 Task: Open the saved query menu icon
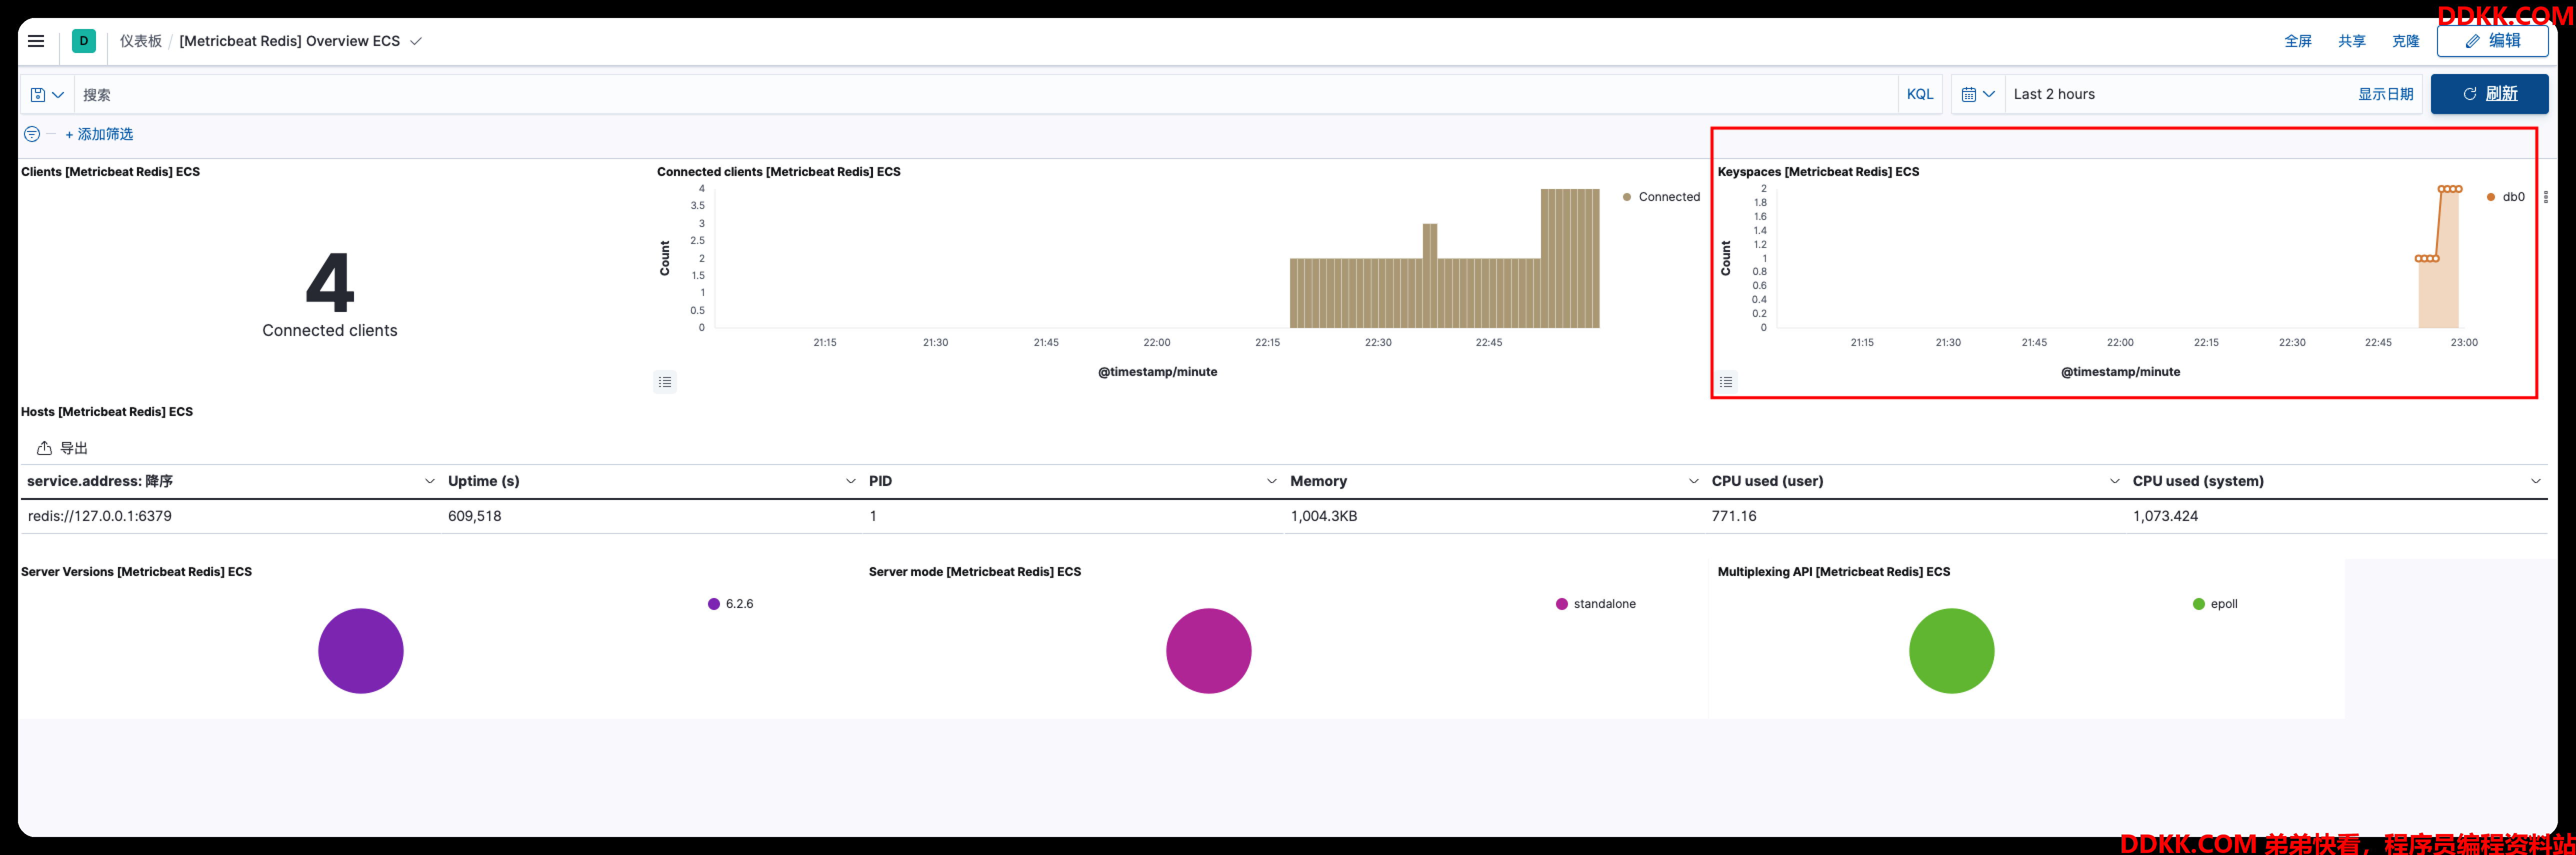(x=47, y=95)
